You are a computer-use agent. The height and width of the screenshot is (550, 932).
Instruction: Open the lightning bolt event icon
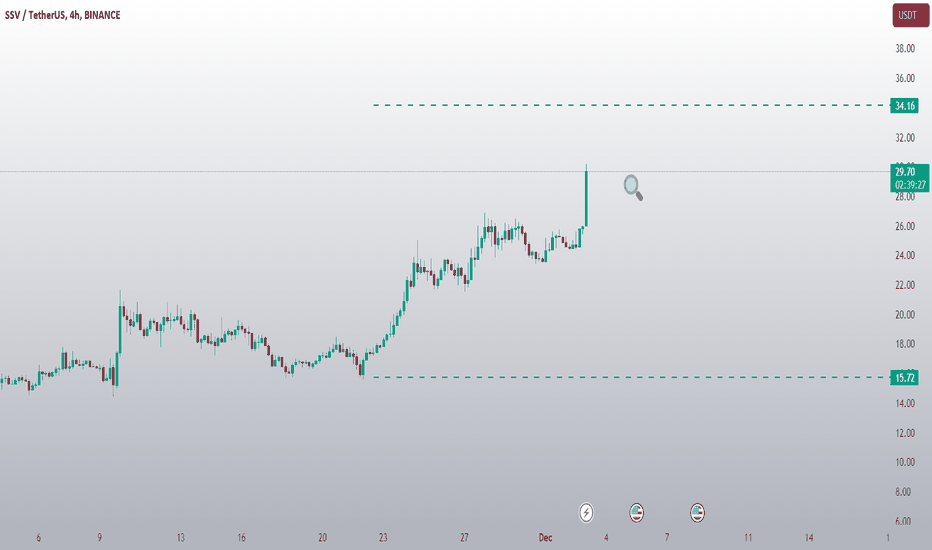(586, 512)
